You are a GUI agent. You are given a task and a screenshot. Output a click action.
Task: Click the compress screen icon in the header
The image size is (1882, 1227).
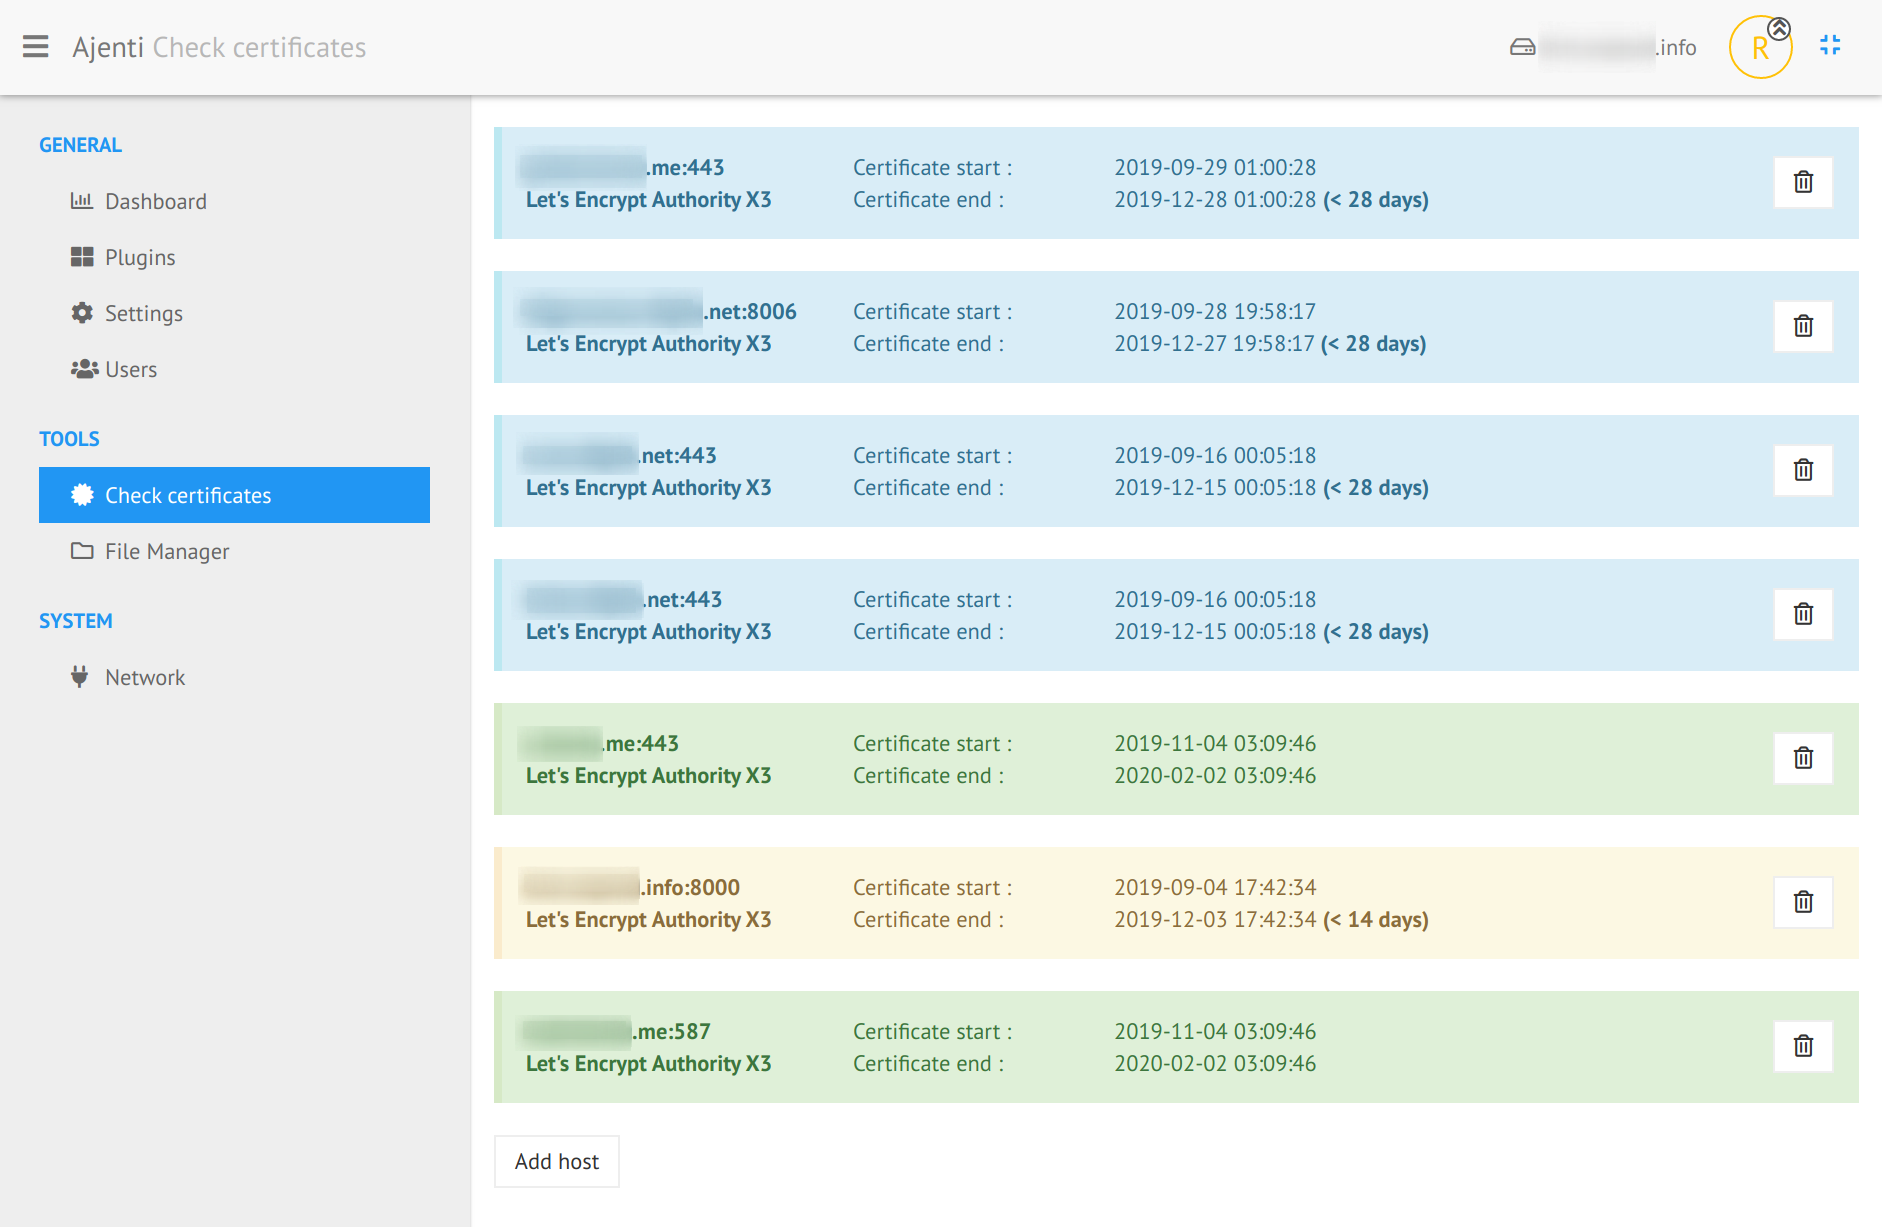coord(1831,45)
